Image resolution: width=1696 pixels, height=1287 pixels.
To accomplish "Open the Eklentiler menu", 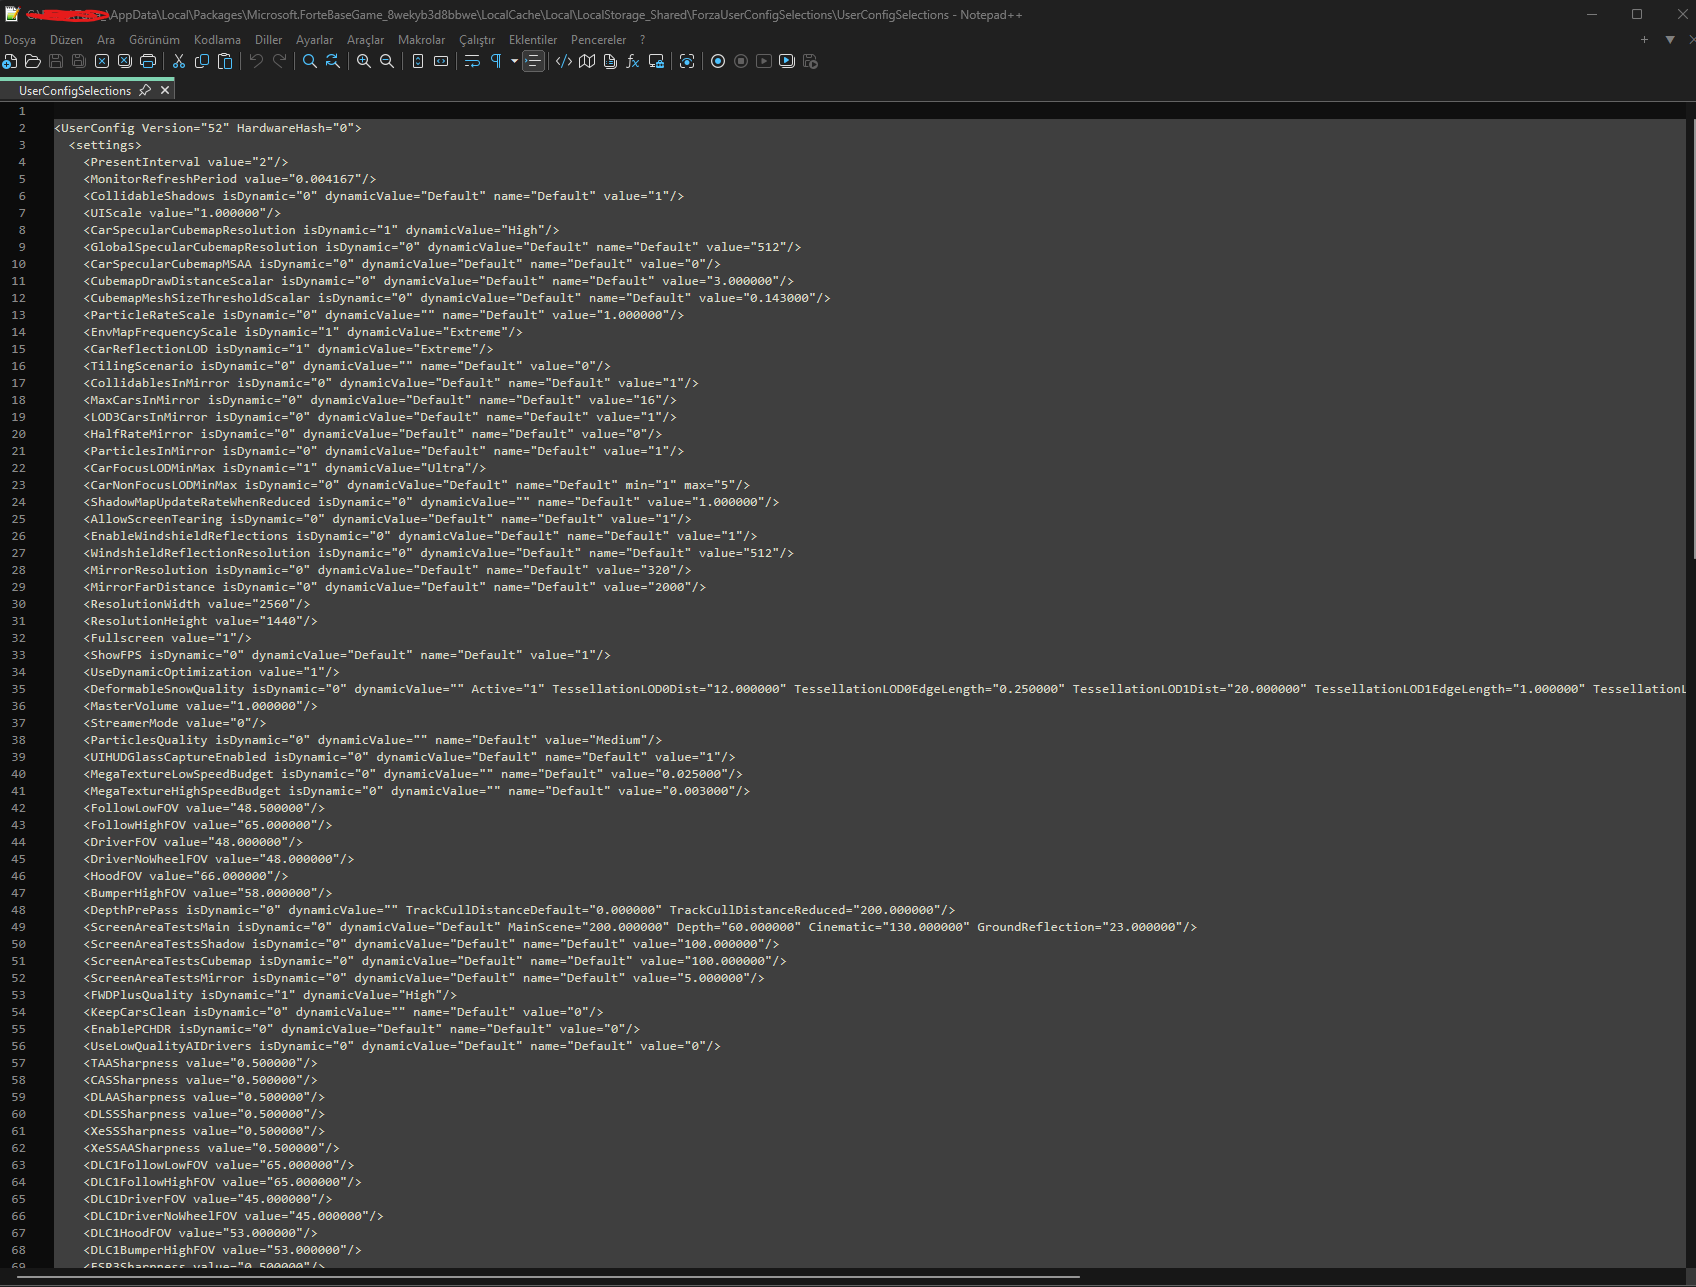I will pyautogui.click(x=533, y=40).
